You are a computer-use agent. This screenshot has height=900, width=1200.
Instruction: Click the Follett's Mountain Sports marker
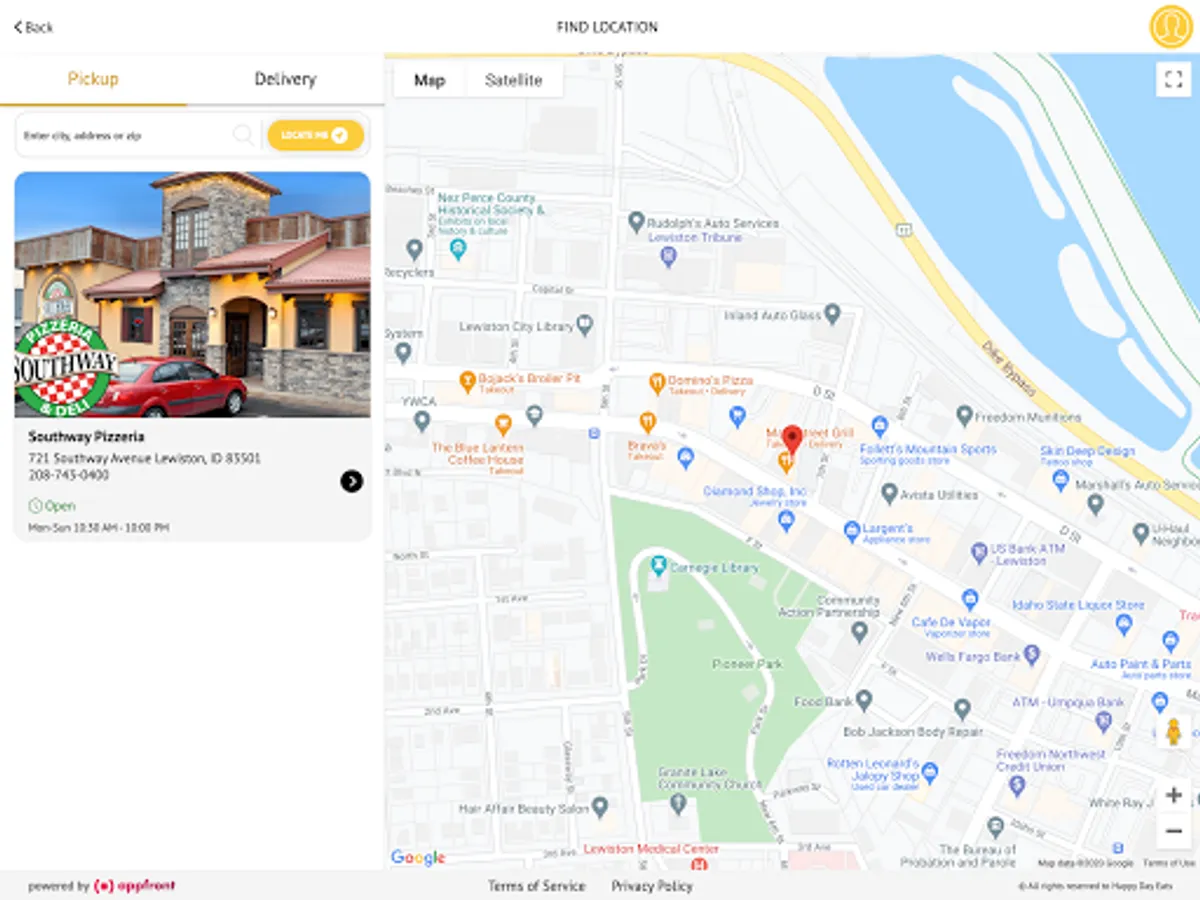879,426
